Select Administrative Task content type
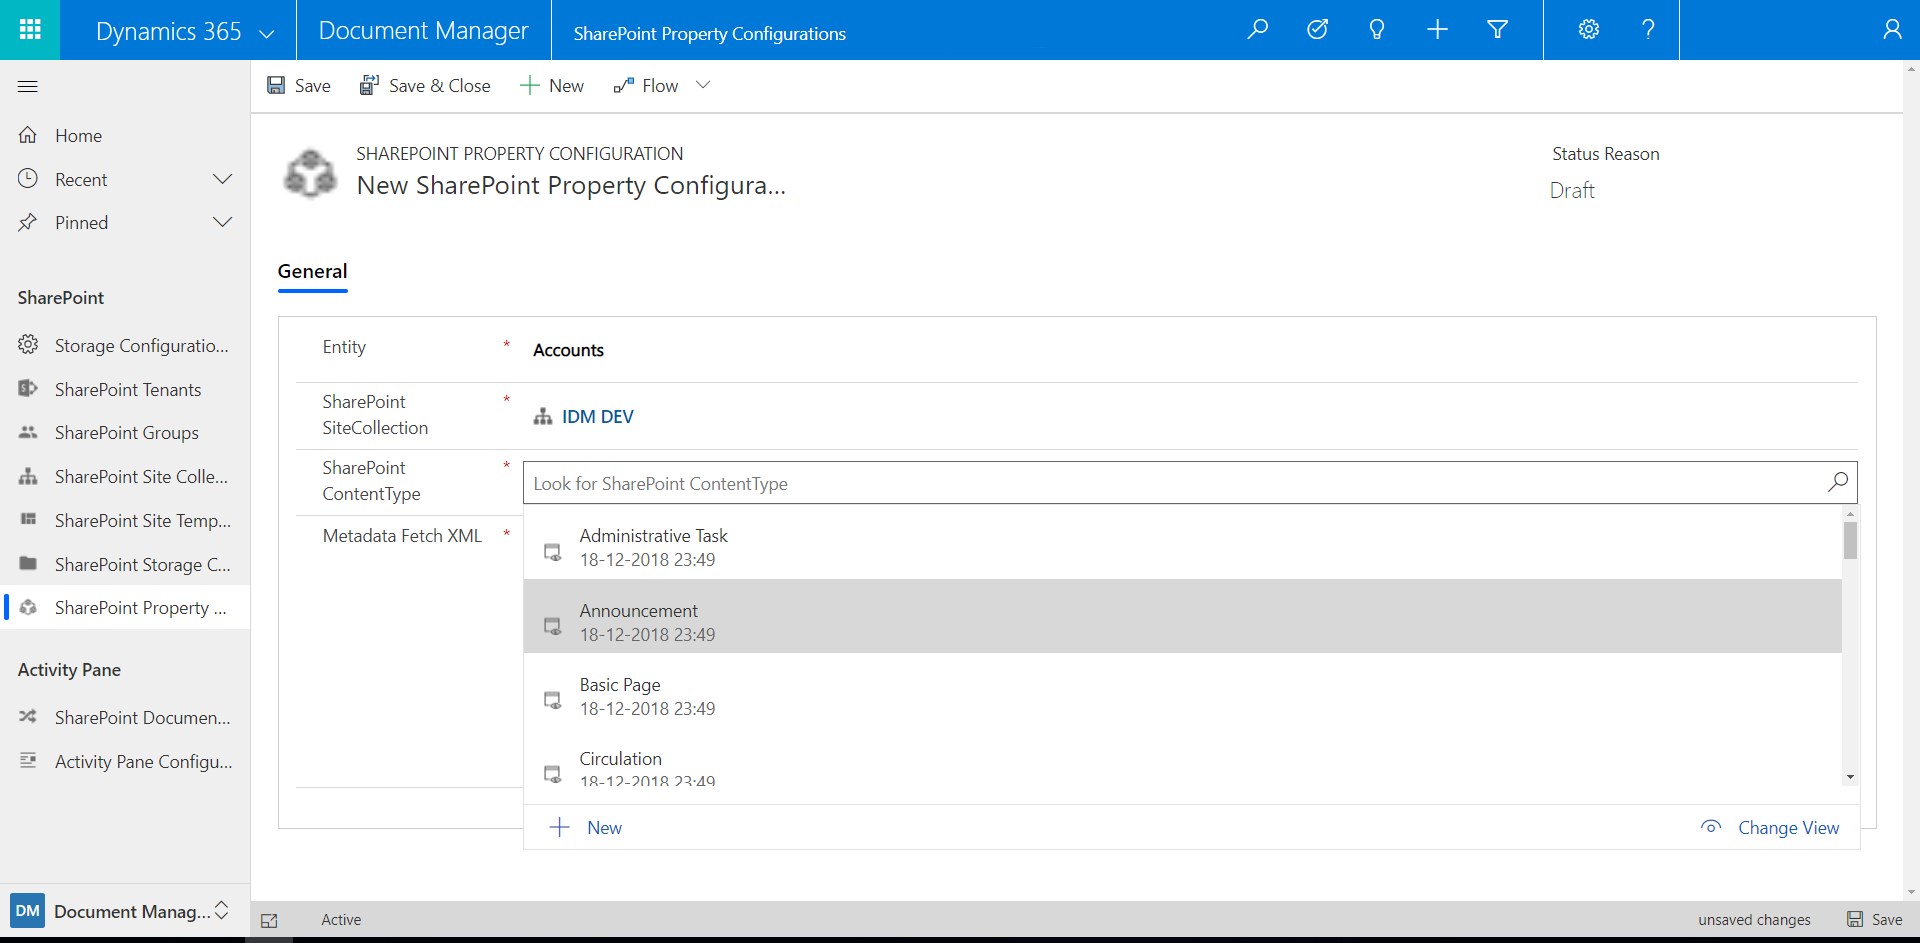 point(1182,546)
